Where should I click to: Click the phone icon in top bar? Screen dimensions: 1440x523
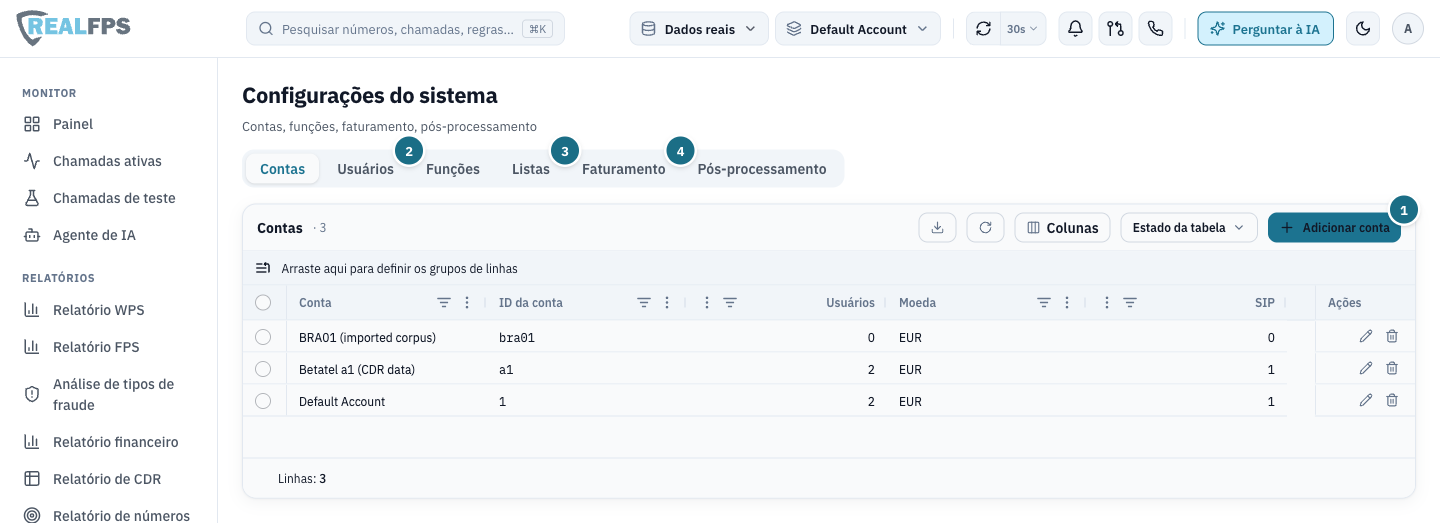[1155, 29]
